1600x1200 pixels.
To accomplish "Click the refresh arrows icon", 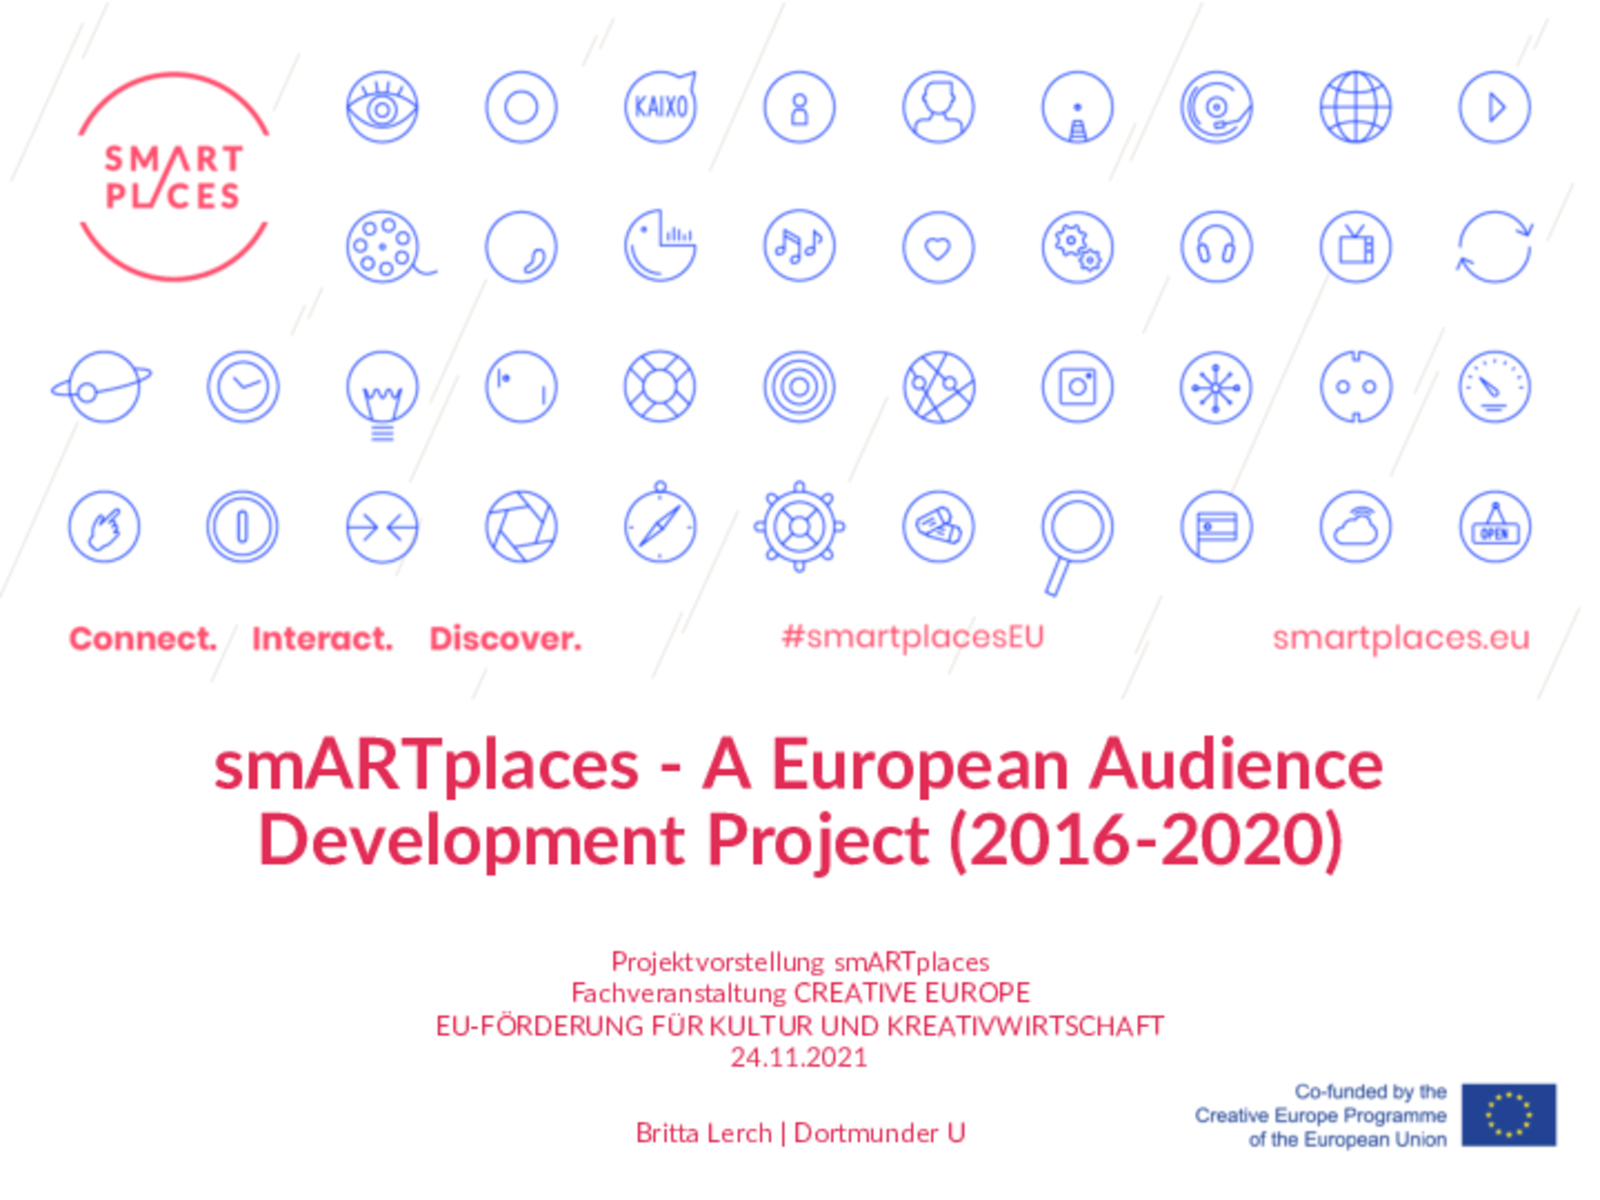I will tap(1494, 246).
